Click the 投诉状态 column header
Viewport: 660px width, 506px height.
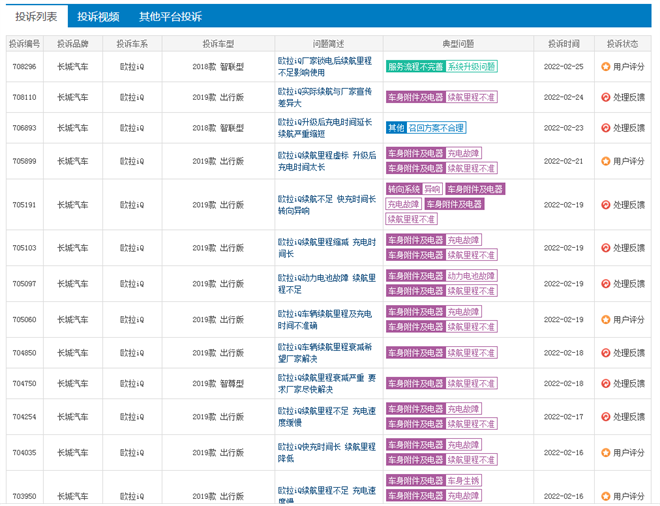click(x=623, y=44)
